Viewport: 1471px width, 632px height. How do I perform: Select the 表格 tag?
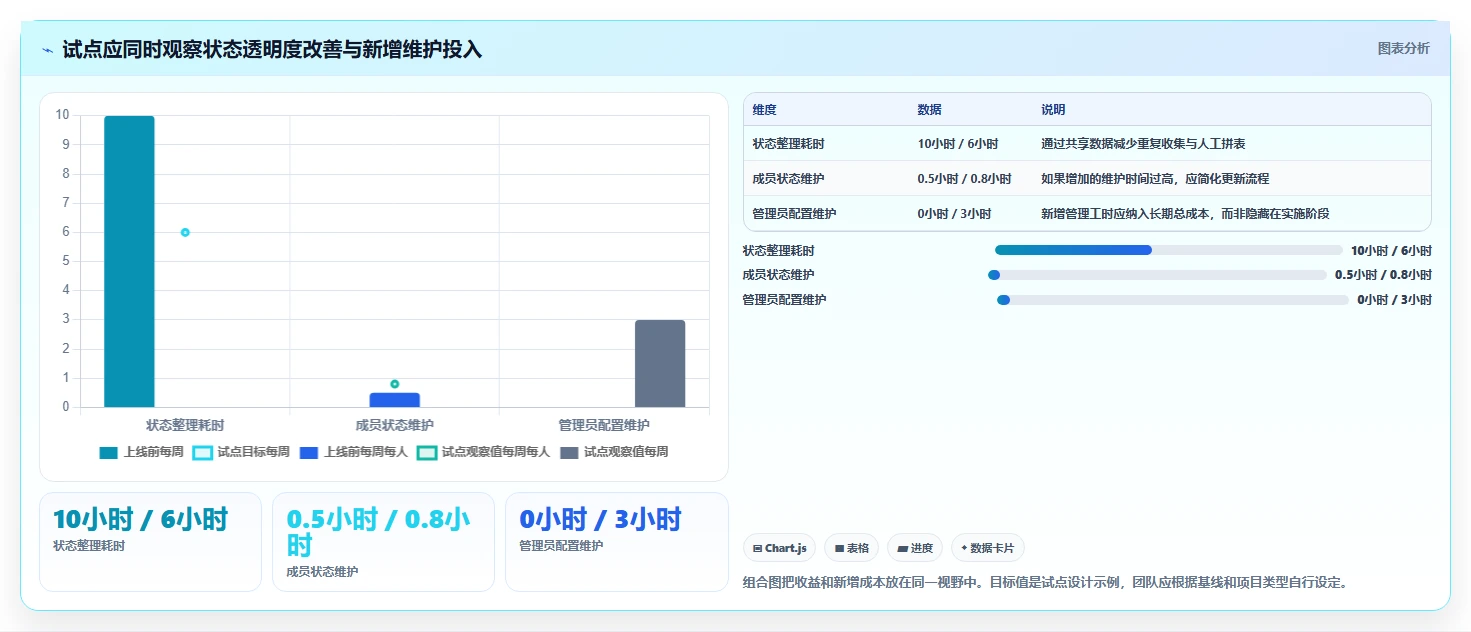click(851, 548)
